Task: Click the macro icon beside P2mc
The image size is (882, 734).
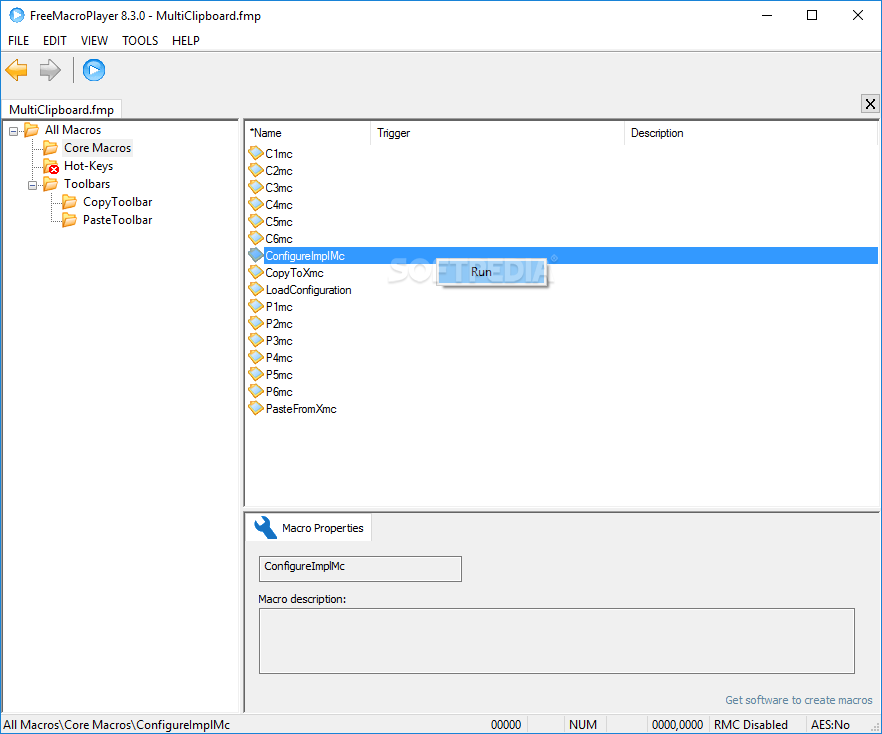Action: [256, 323]
